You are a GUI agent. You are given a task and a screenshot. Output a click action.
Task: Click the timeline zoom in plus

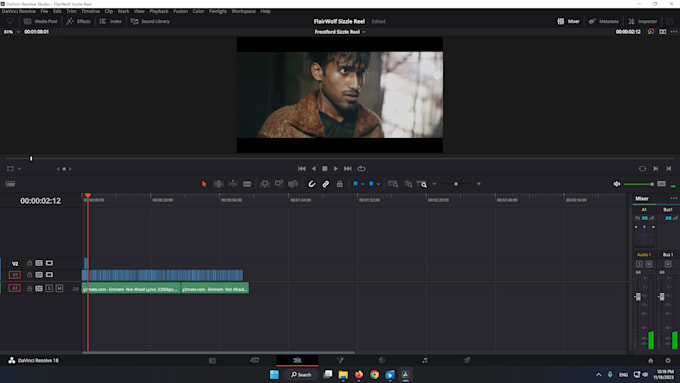tap(479, 184)
